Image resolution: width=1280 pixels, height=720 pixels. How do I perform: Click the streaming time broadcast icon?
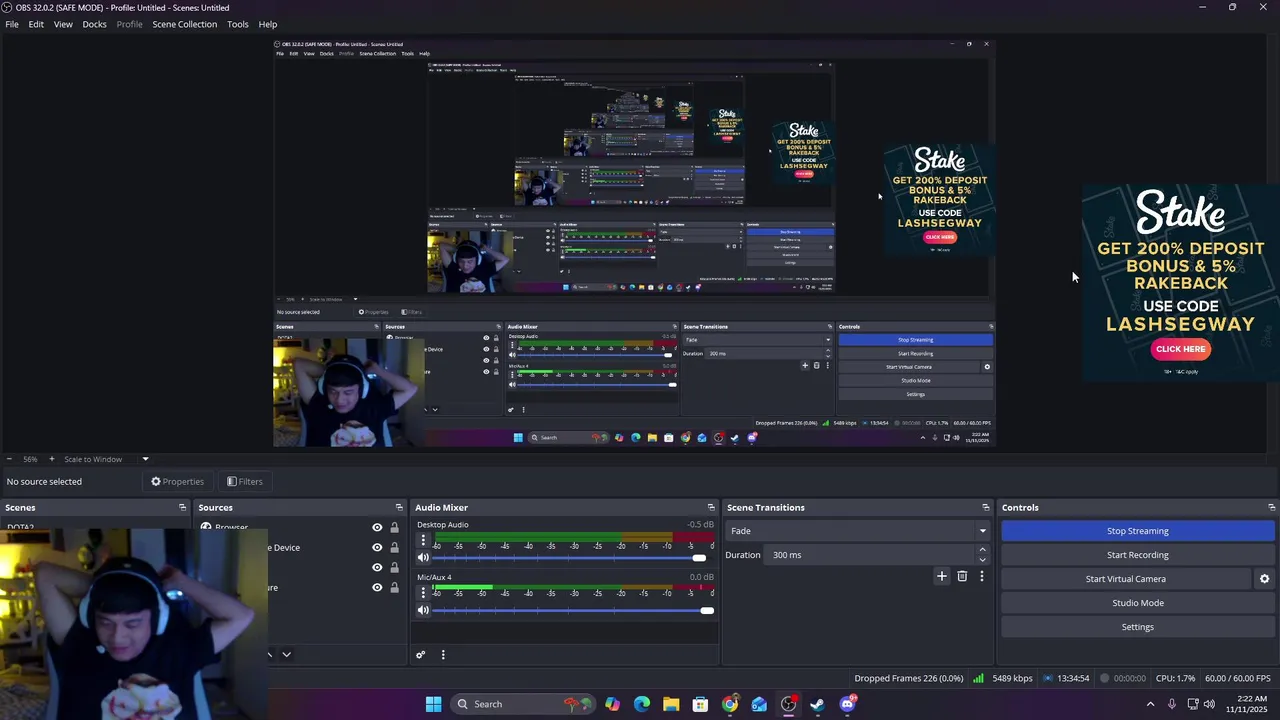point(1048,678)
